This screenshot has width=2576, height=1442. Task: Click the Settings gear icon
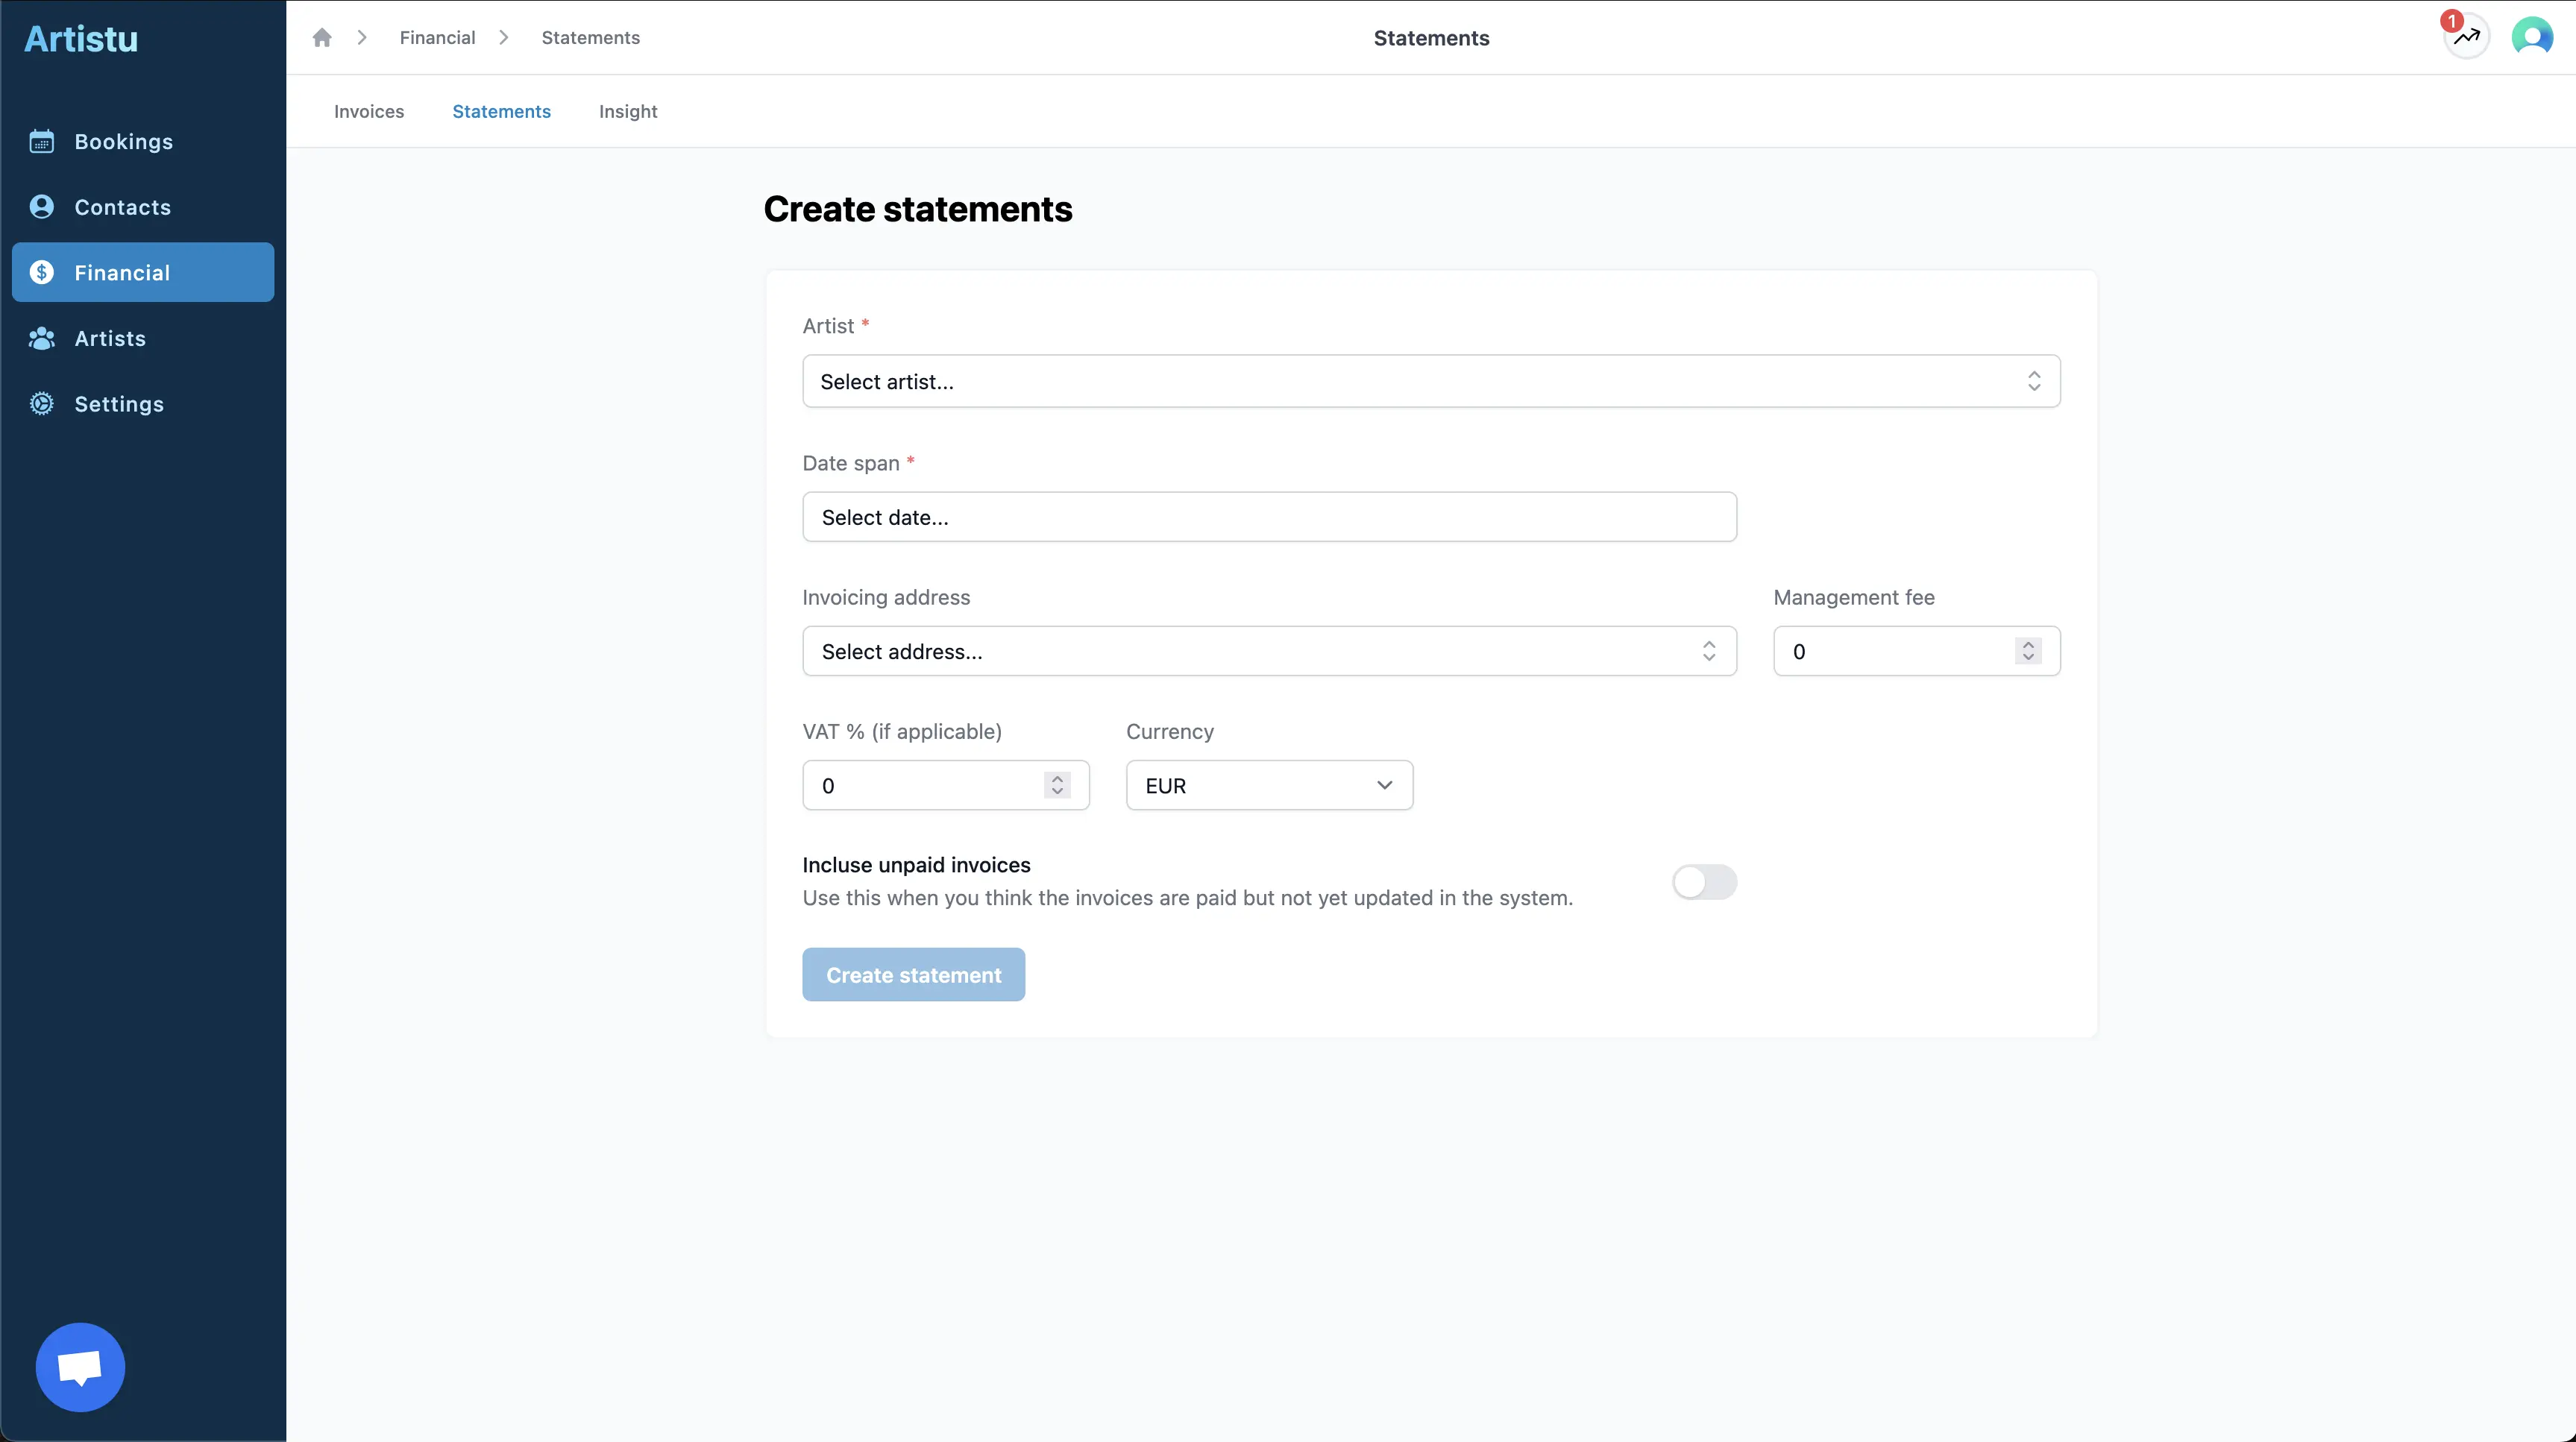[x=41, y=404]
